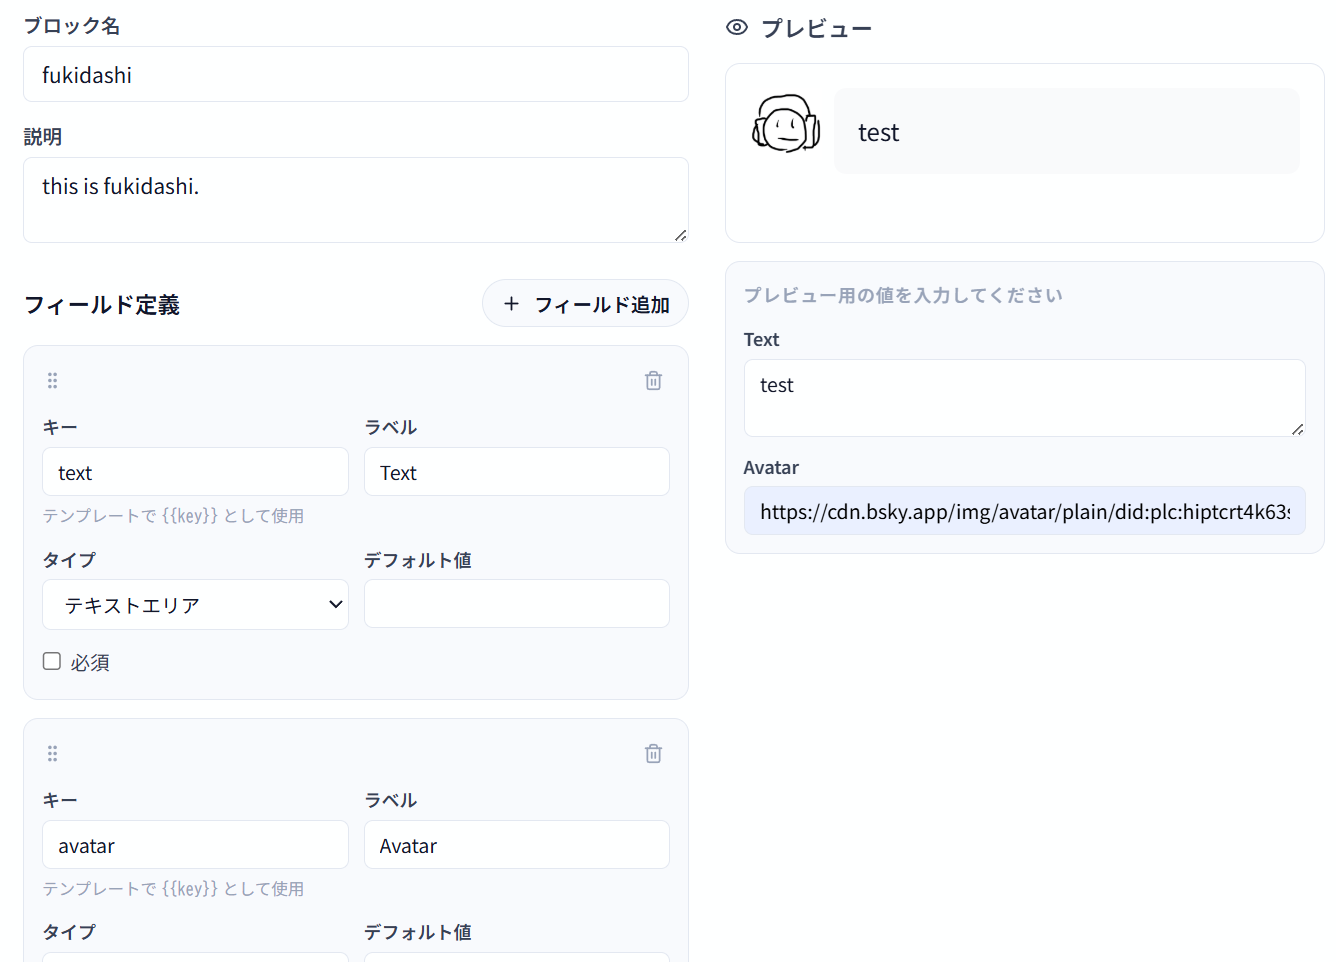Open the タイプ dropdown showing テキストエリア

point(195,605)
